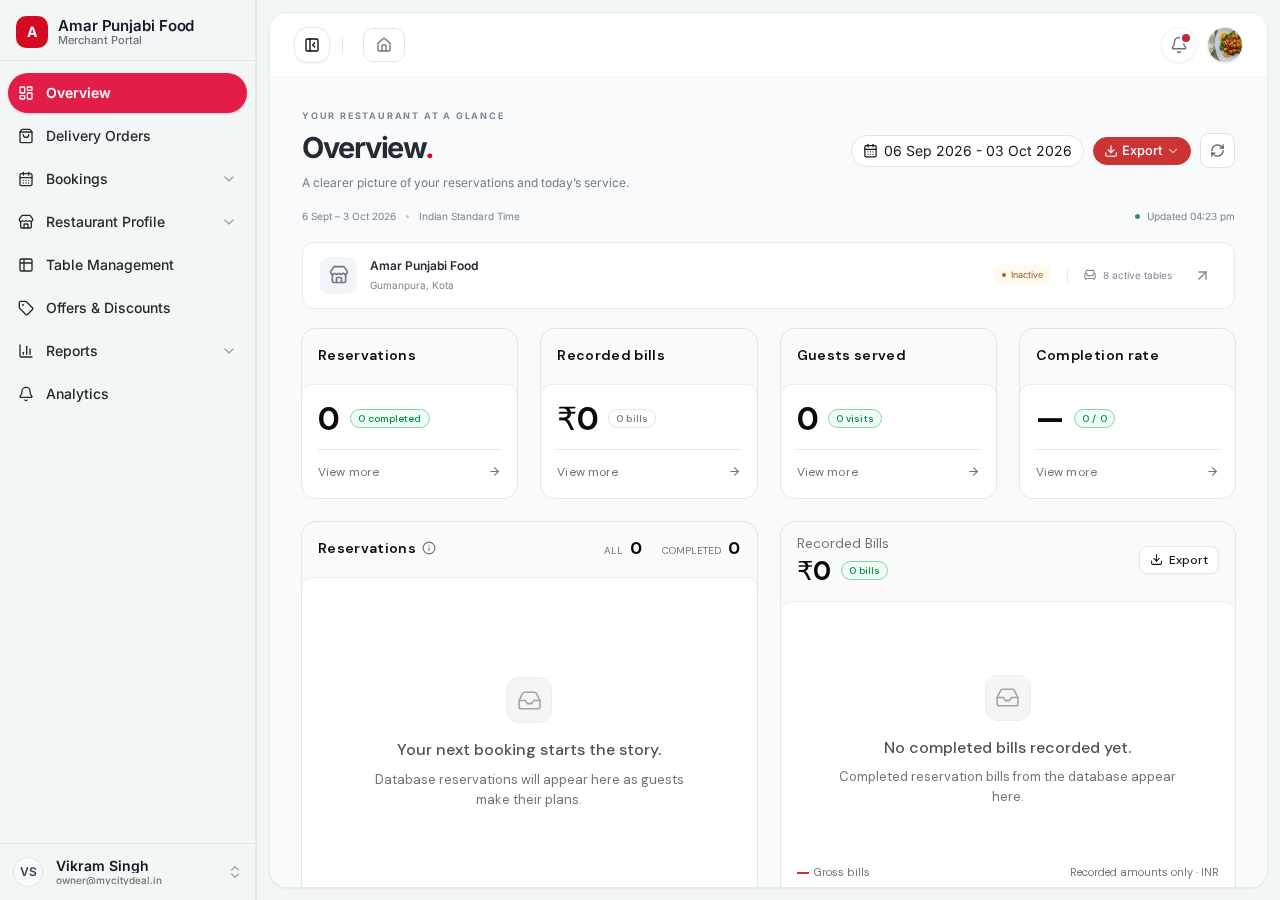The height and width of the screenshot is (900, 1280).
Task: Open Table Management page
Action: coord(127,265)
